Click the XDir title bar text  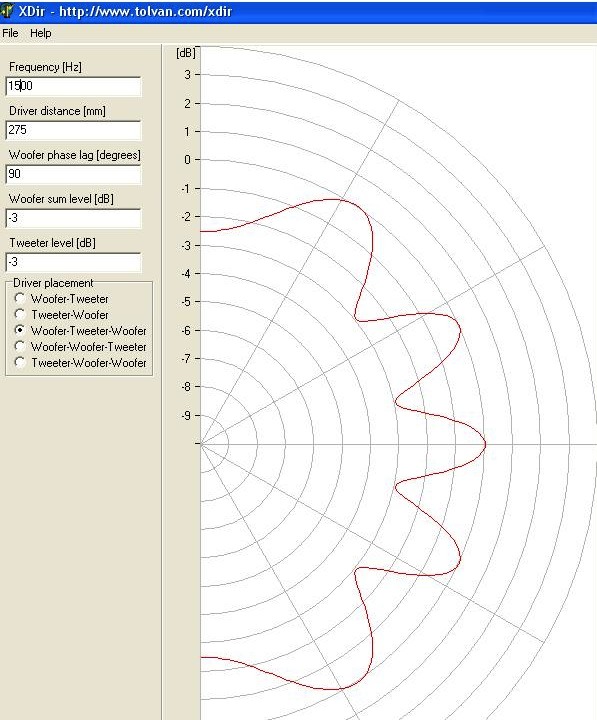point(125,11)
